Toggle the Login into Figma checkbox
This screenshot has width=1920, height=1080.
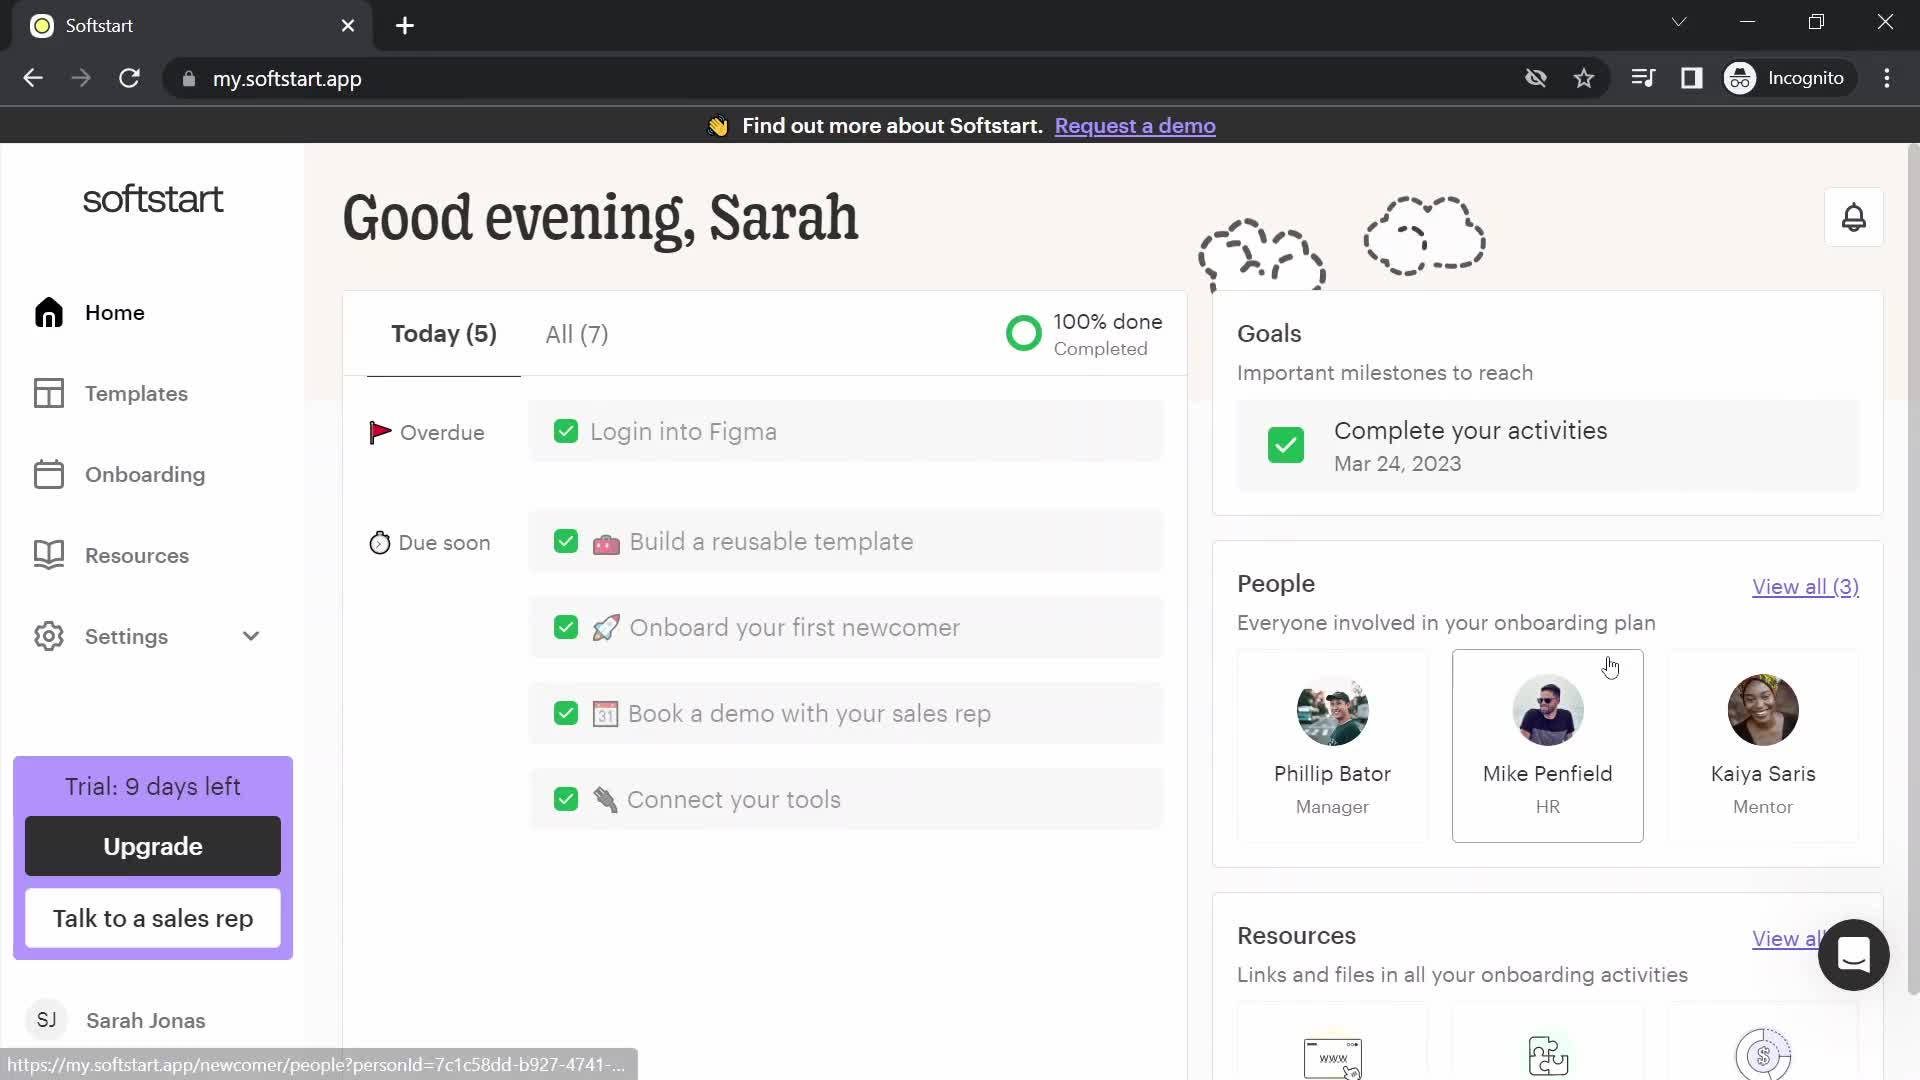pyautogui.click(x=567, y=431)
